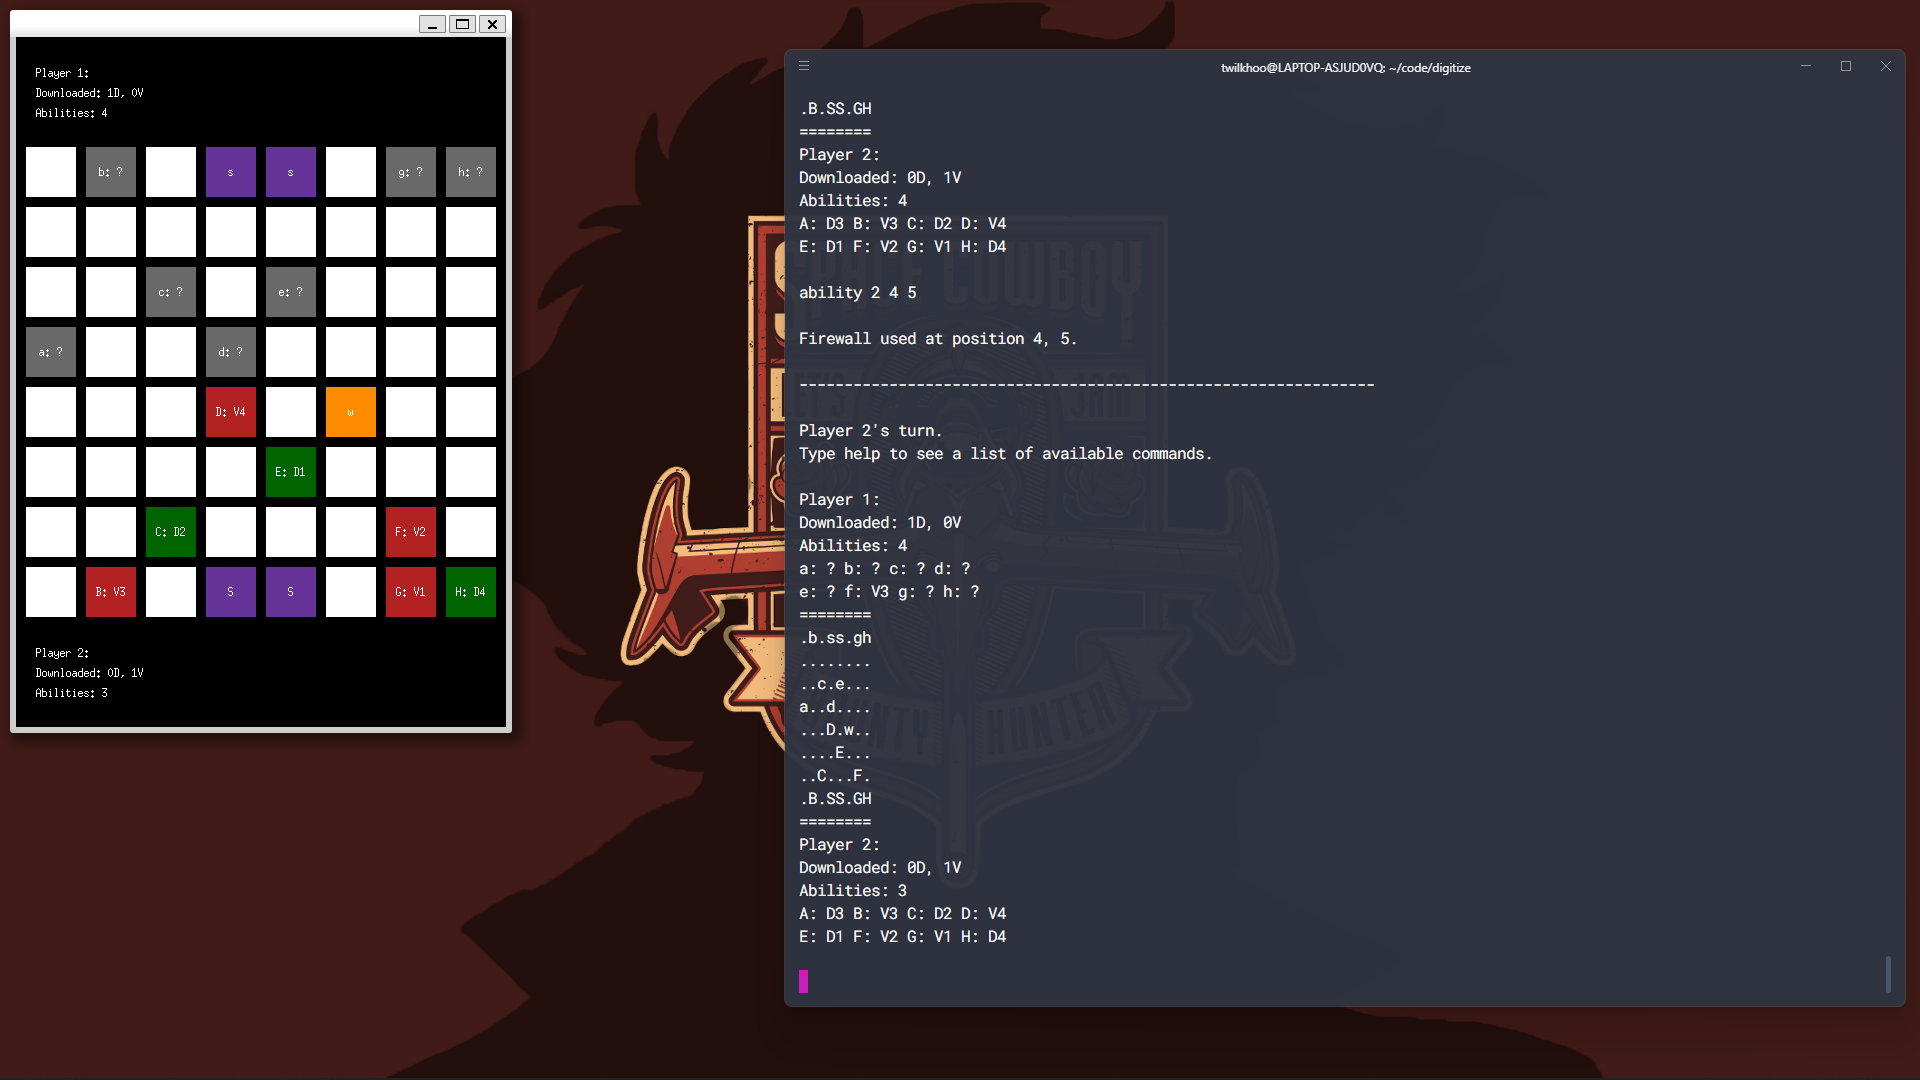Select the orange firewall w tile
This screenshot has height=1080, width=1920.
click(x=351, y=411)
